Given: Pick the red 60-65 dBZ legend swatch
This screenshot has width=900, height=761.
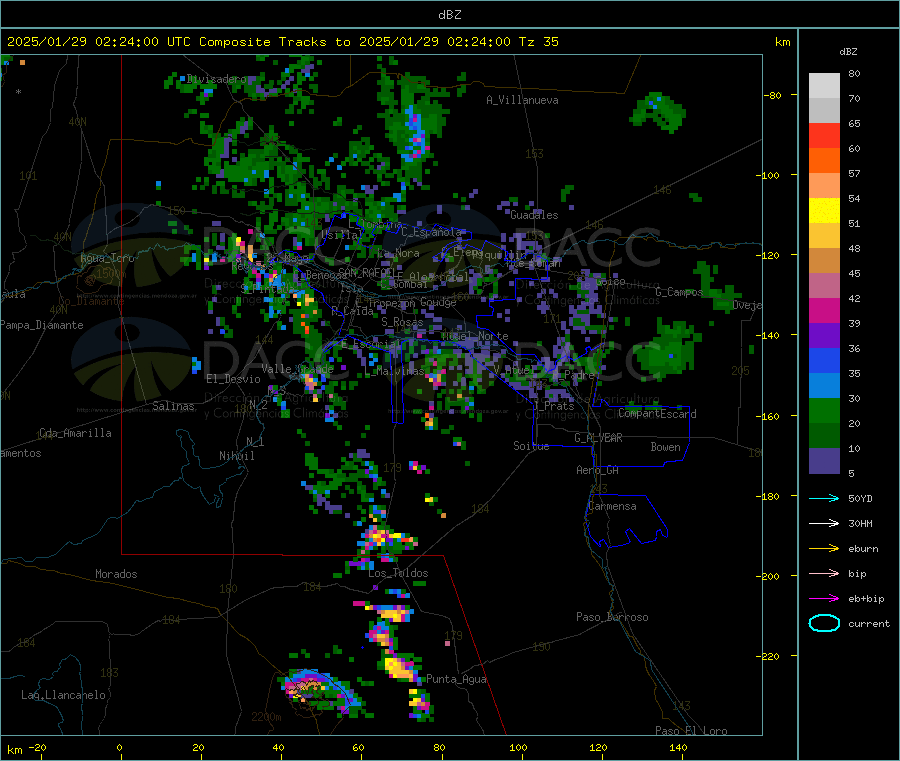Looking at the screenshot, I should click(824, 135).
